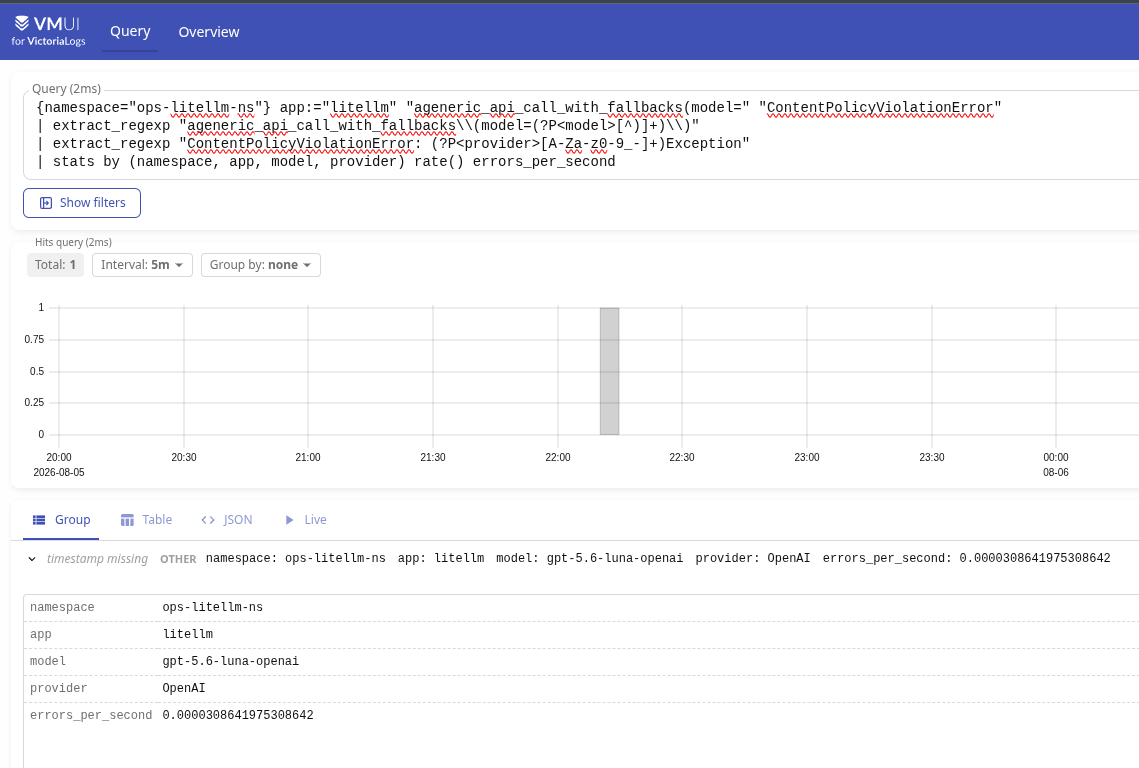The image size is (1139, 768).
Task: Switch to the JSON results tab
Action: pyautogui.click(x=227, y=520)
